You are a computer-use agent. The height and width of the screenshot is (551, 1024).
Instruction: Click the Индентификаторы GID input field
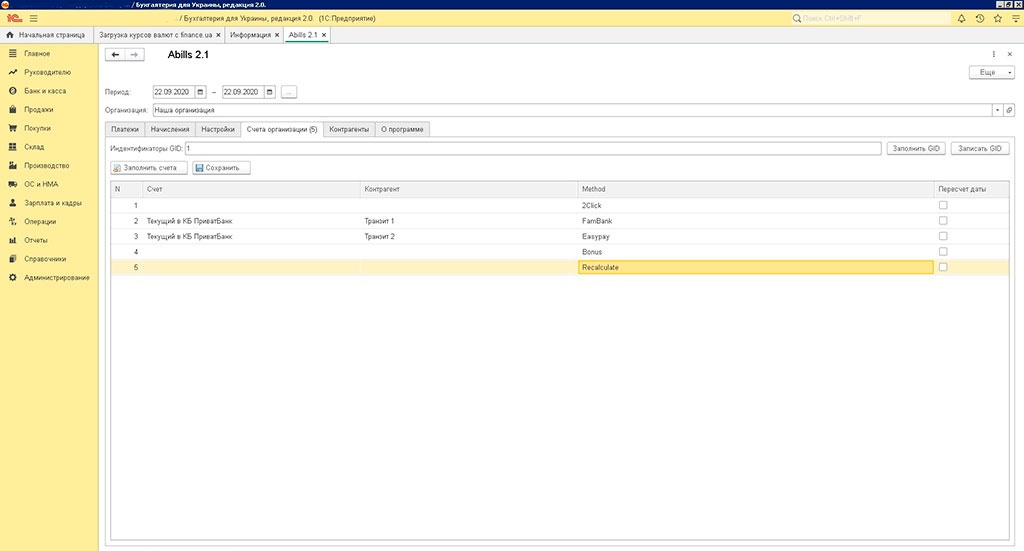click(x=530, y=148)
